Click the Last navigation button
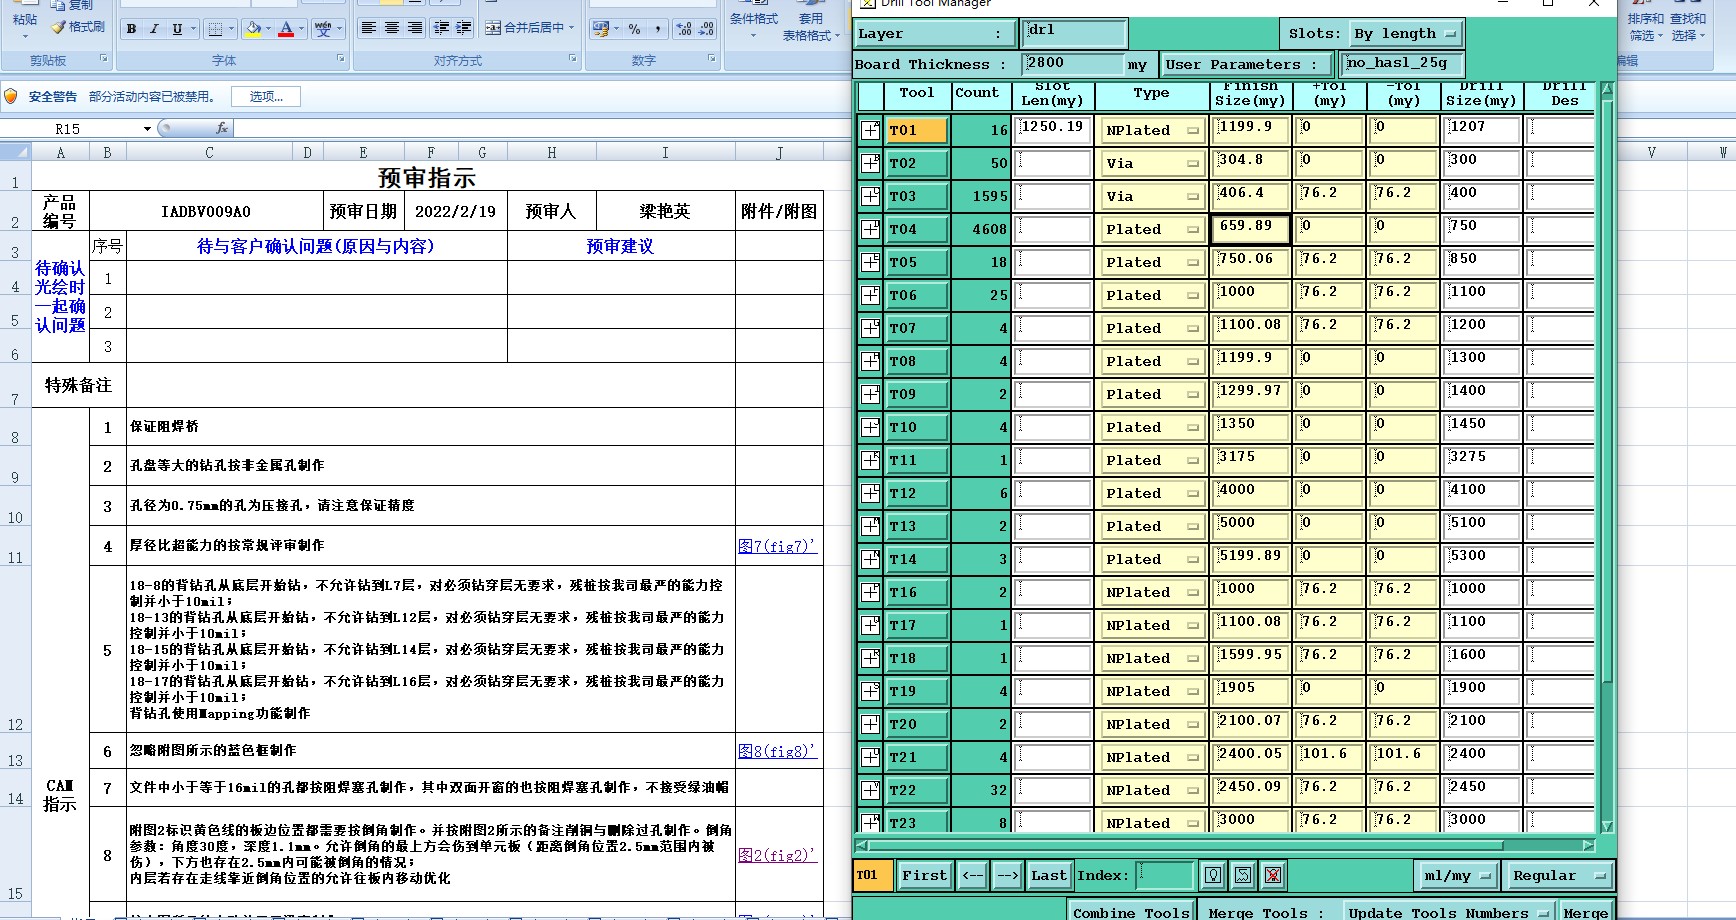Image resolution: width=1736 pixels, height=920 pixels. pos(1049,876)
